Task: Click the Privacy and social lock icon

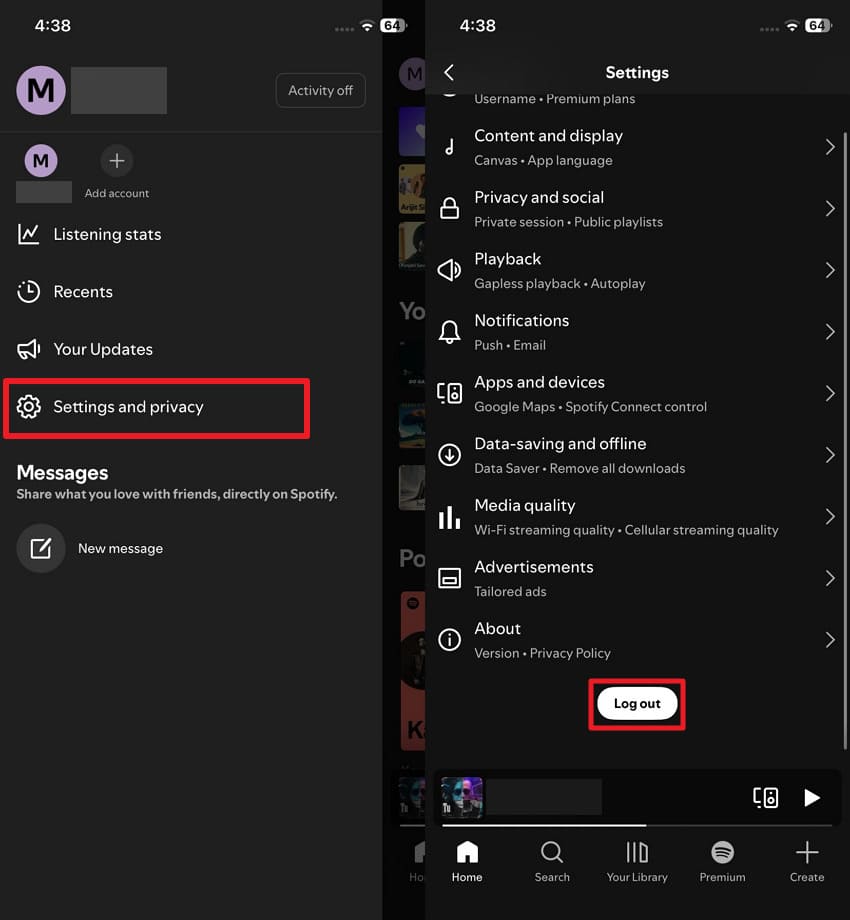Action: pos(449,208)
